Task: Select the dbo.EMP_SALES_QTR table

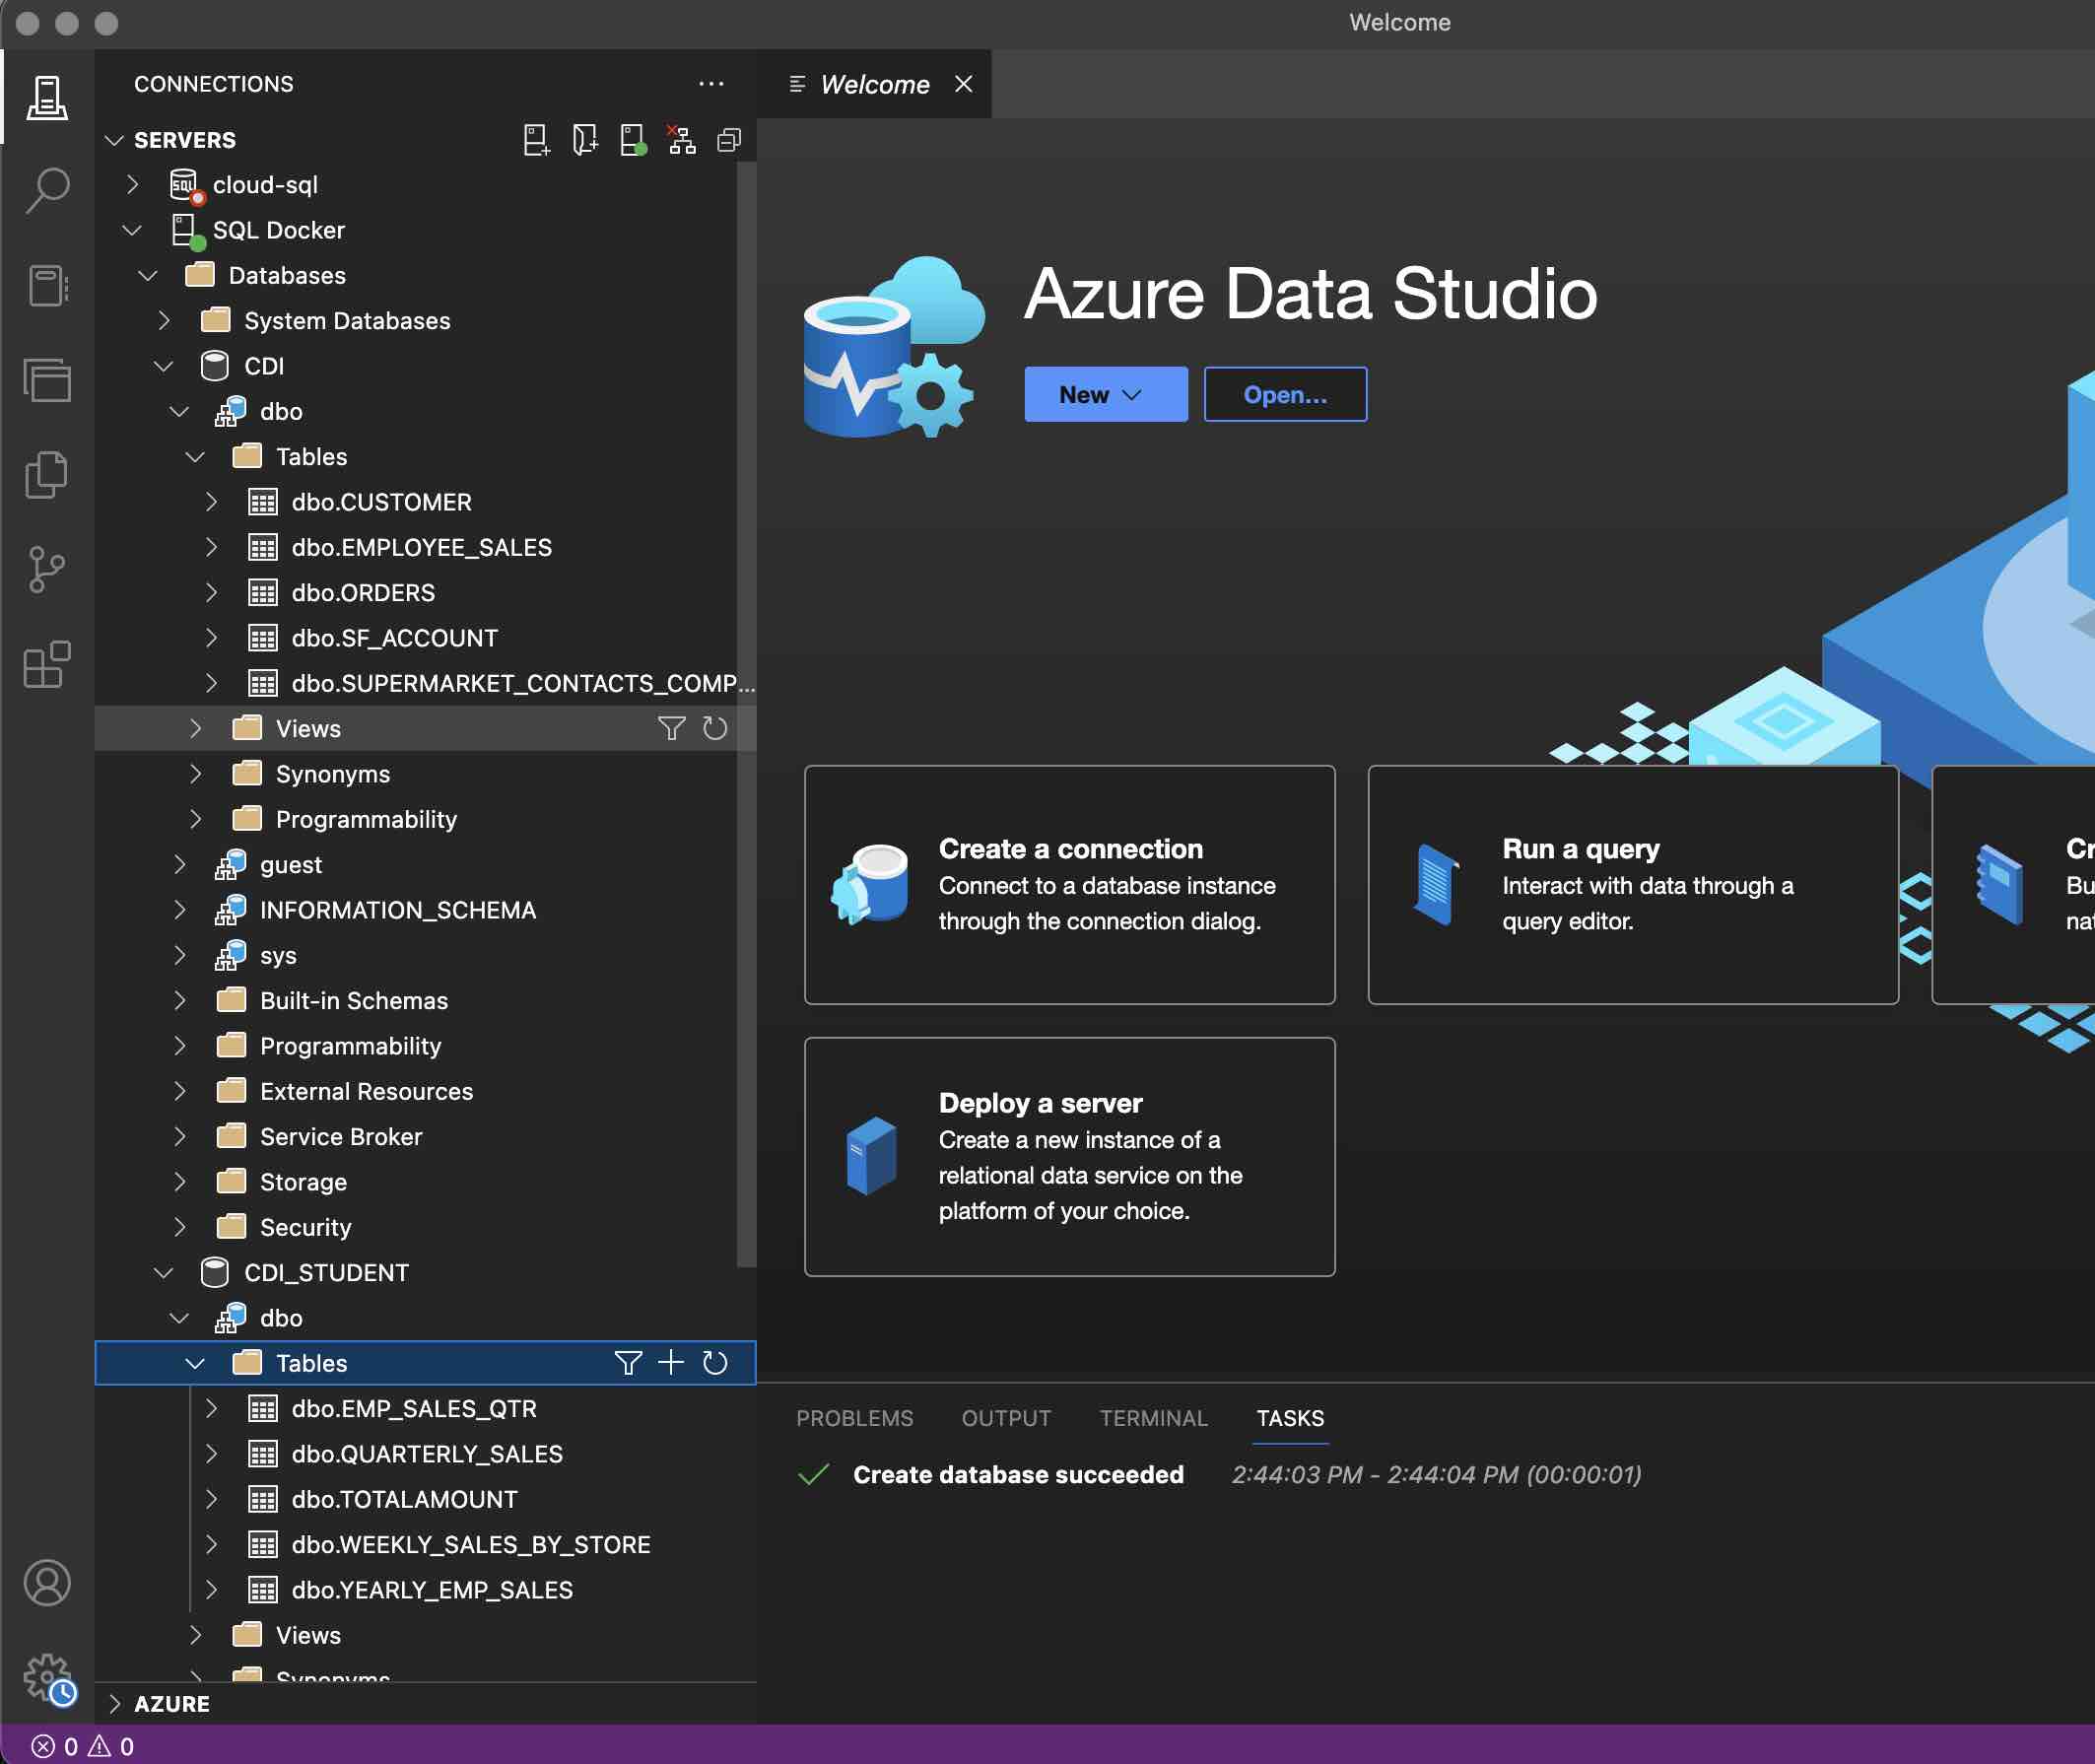Action: point(414,1408)
